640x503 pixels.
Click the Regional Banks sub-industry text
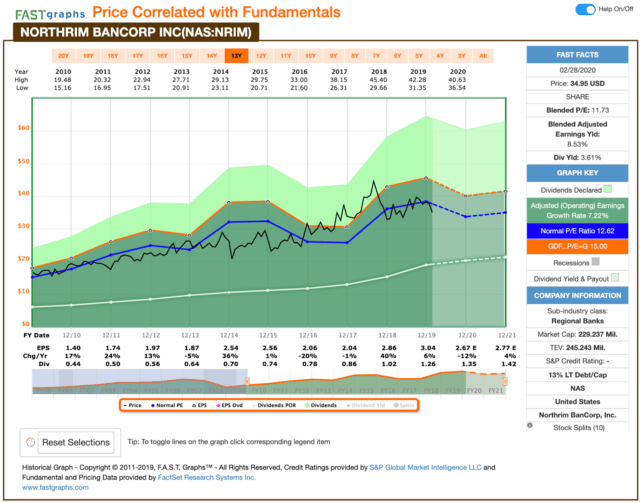pos(577,321)
